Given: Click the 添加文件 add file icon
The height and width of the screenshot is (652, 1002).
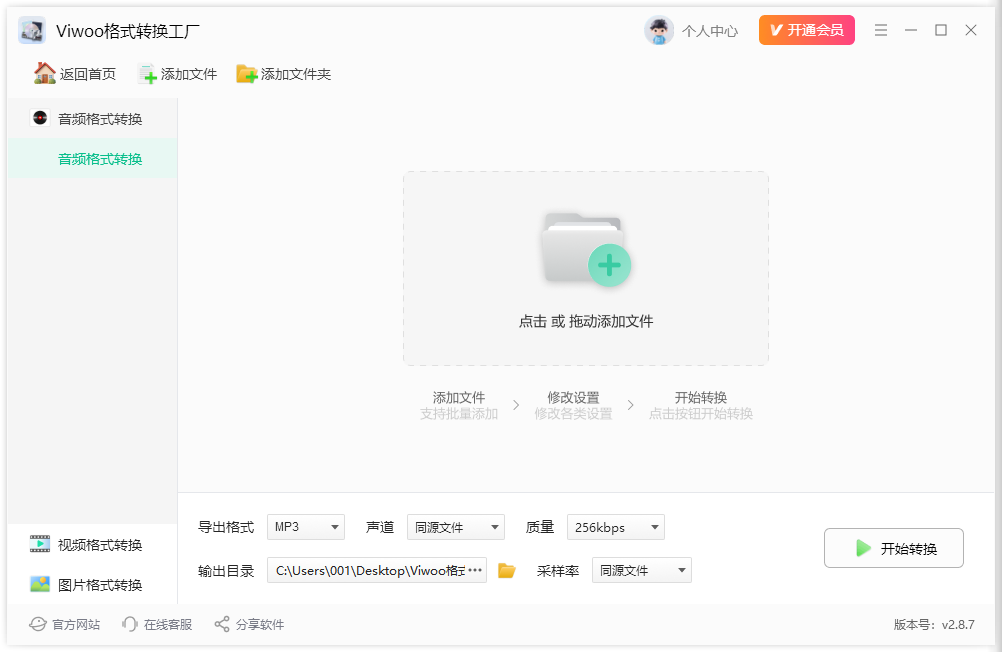Looking at the screenshot, I should coord(146,73).
